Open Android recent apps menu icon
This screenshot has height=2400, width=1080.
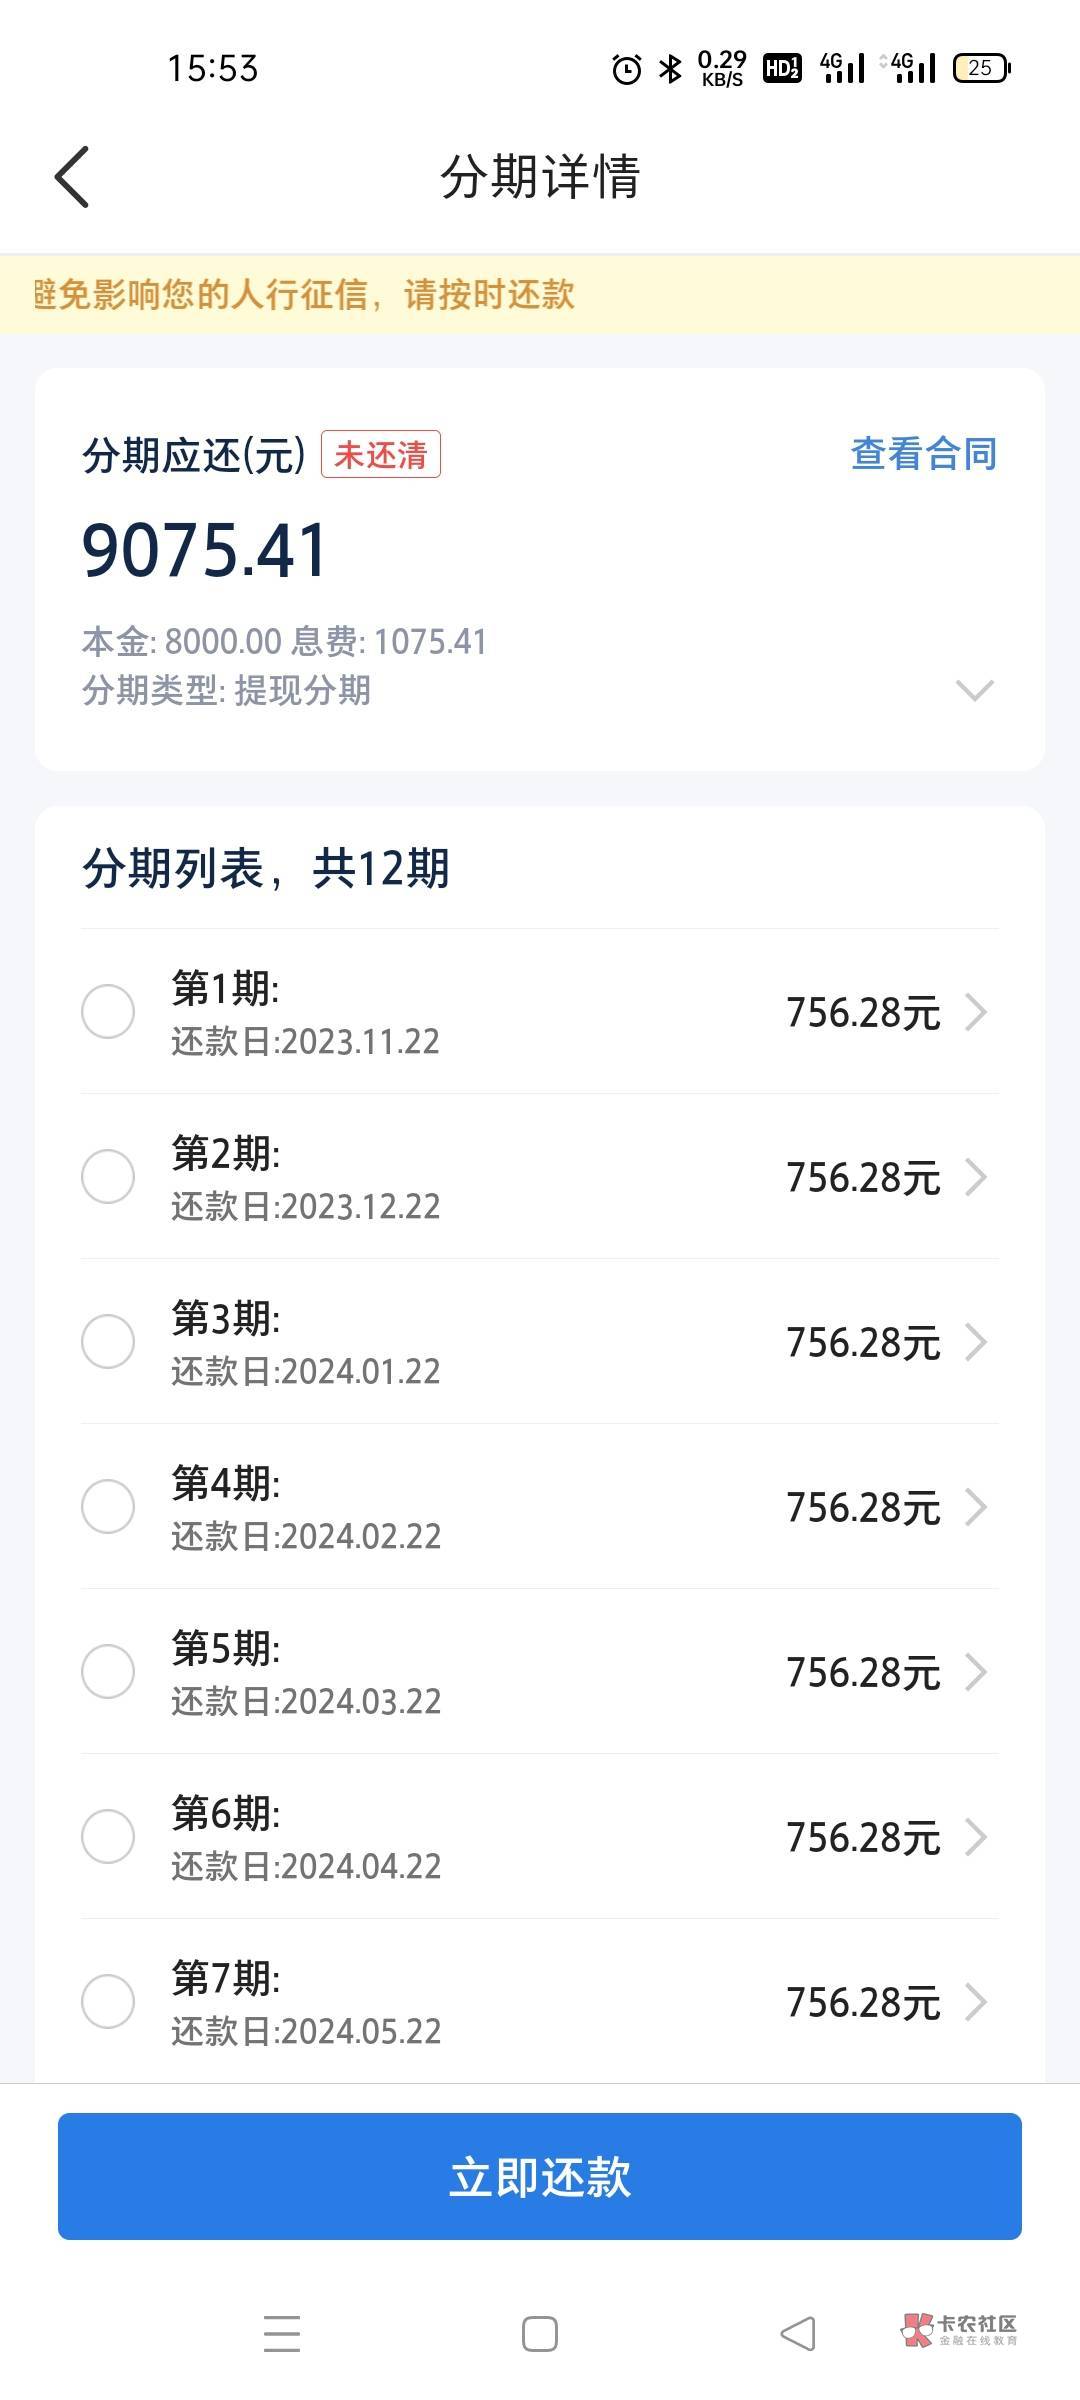pyautogui.click(x=282, y=2334)
